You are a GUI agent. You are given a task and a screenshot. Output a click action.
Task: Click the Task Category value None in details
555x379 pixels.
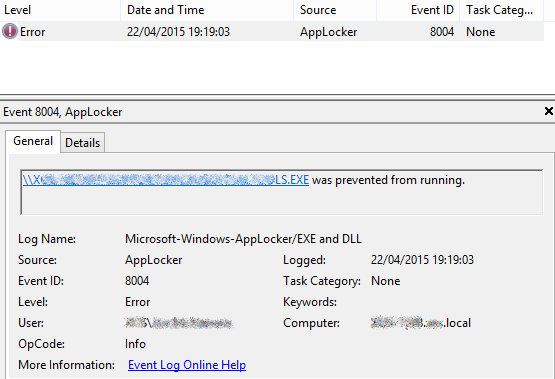pos(385,281)
